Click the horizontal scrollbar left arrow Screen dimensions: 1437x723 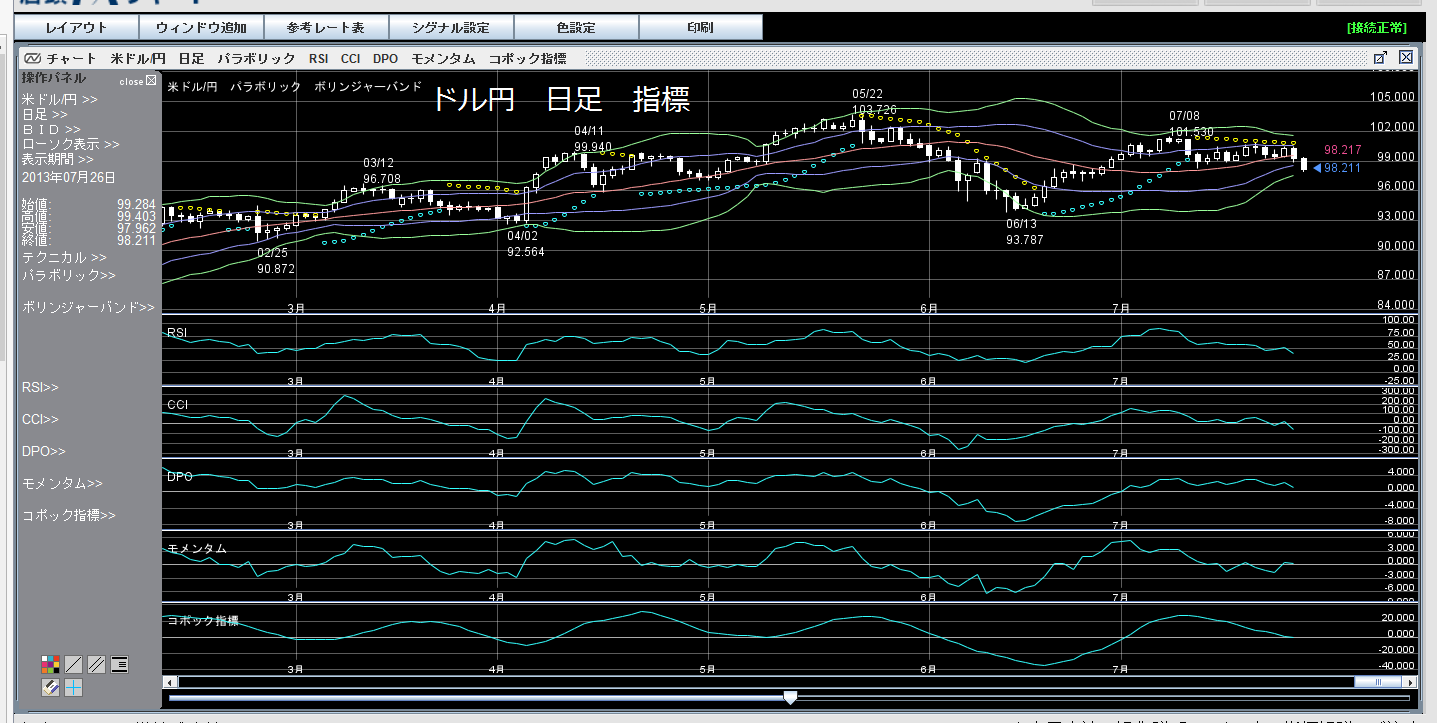pyautogui.click(x=168, y=682)
